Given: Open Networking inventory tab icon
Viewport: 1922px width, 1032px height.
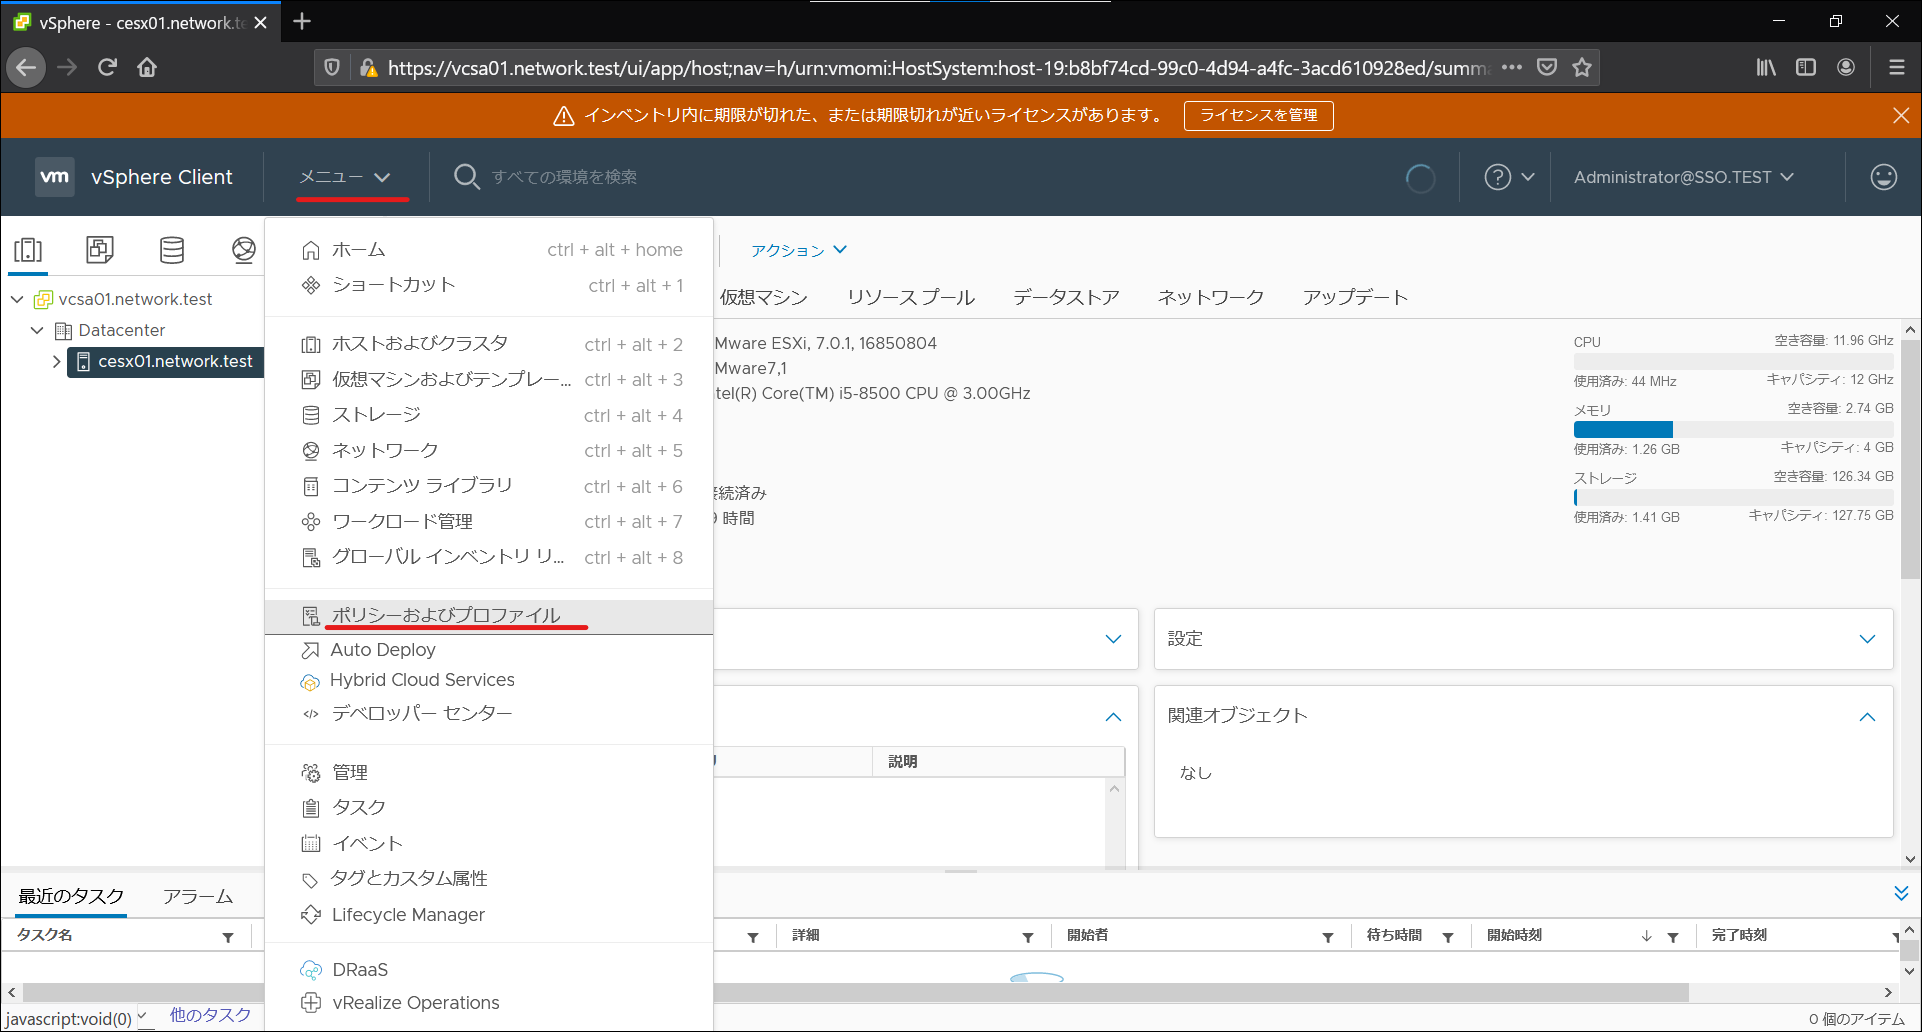Looking at the screenshot, I should point(244,249).
